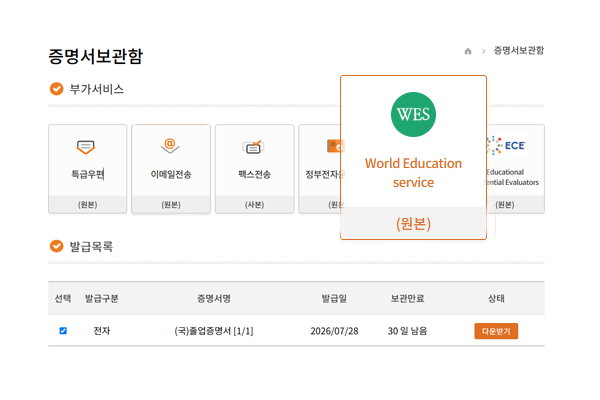Click the 발급일 column header
Screen dimensions: 600x400
click(x=334, y=299)
